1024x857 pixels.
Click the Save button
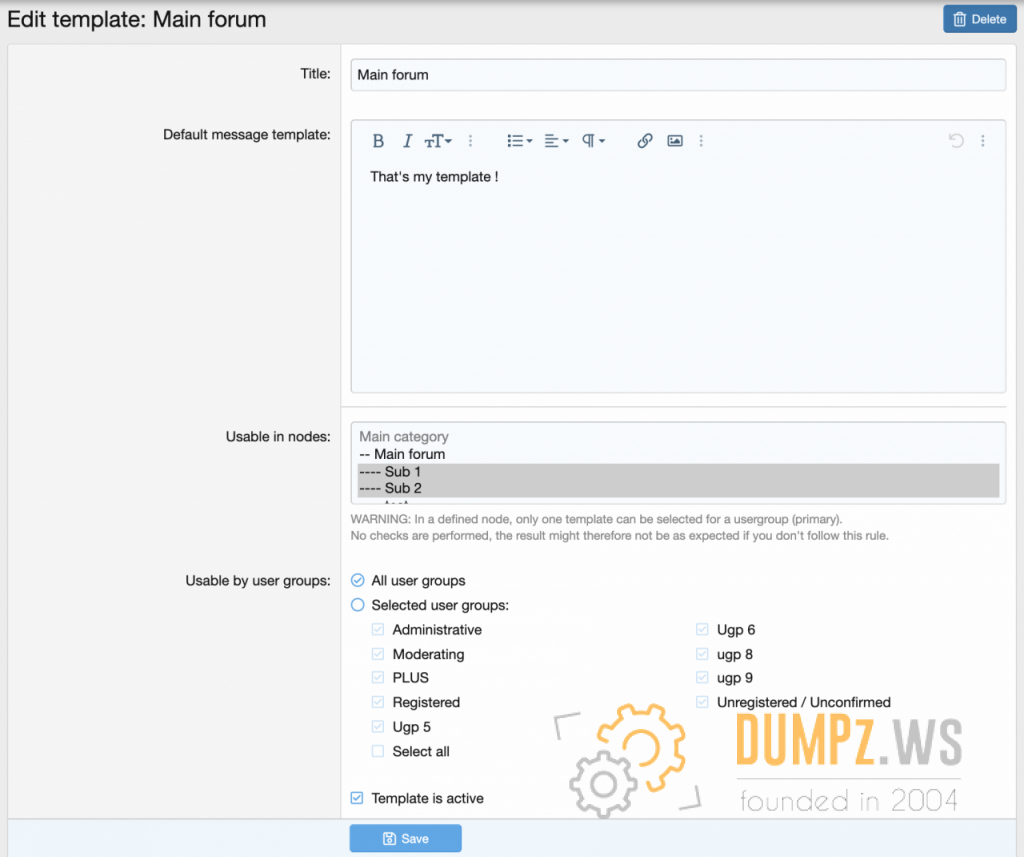(405, 838)
